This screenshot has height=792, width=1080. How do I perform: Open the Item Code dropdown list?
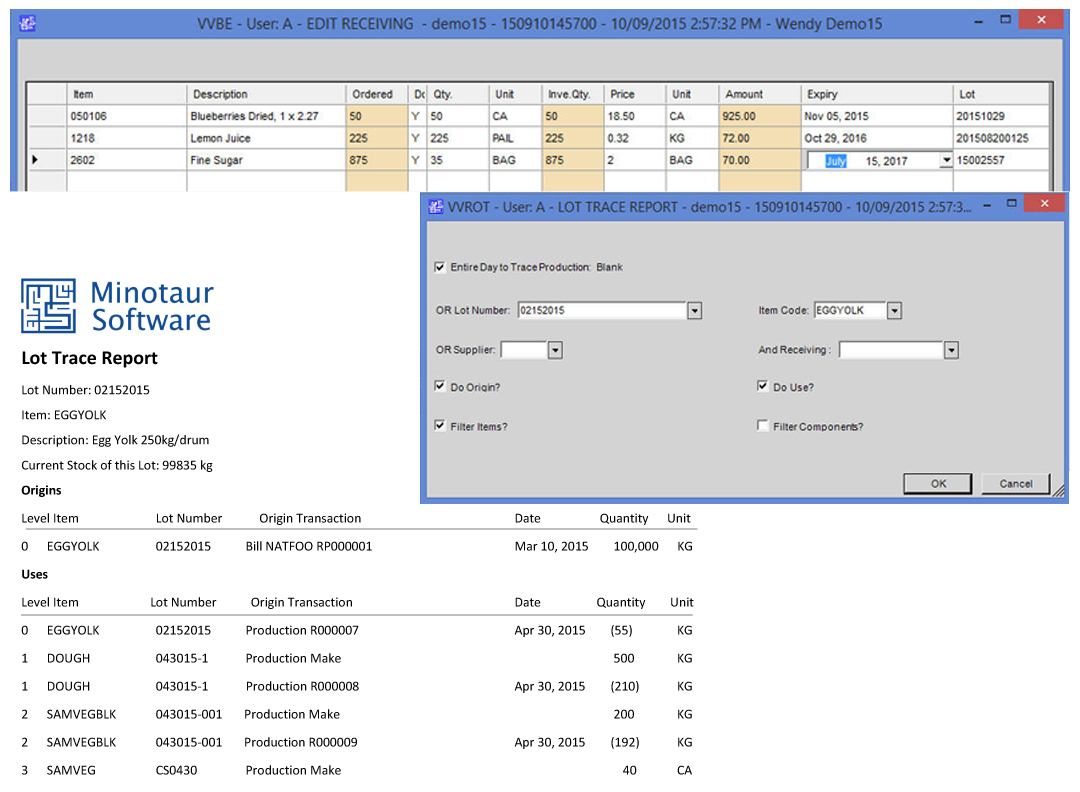coord(894,311)
